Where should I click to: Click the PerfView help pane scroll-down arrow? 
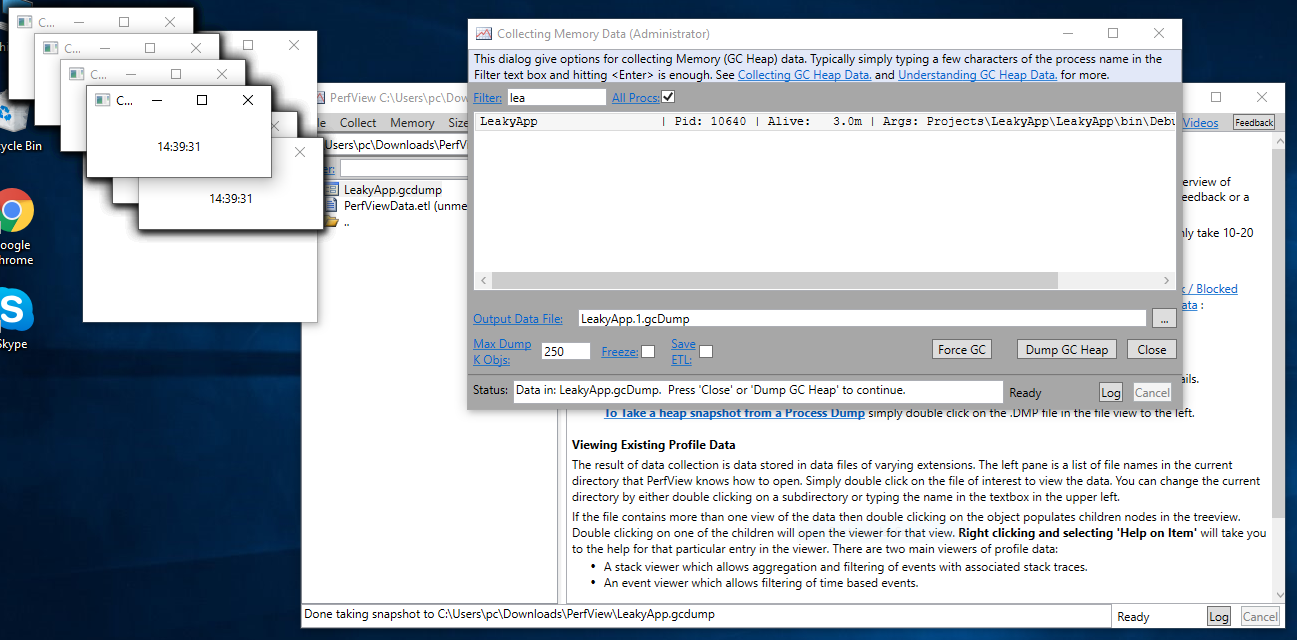1277,595
